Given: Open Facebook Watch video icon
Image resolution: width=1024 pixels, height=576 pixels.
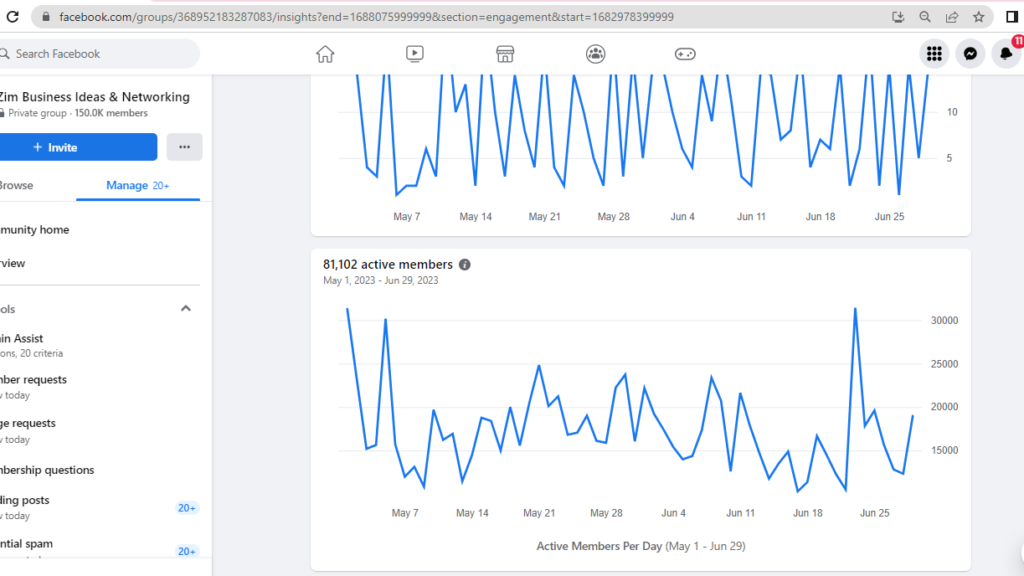Looking at the screenshot, I should coord(415,54).
